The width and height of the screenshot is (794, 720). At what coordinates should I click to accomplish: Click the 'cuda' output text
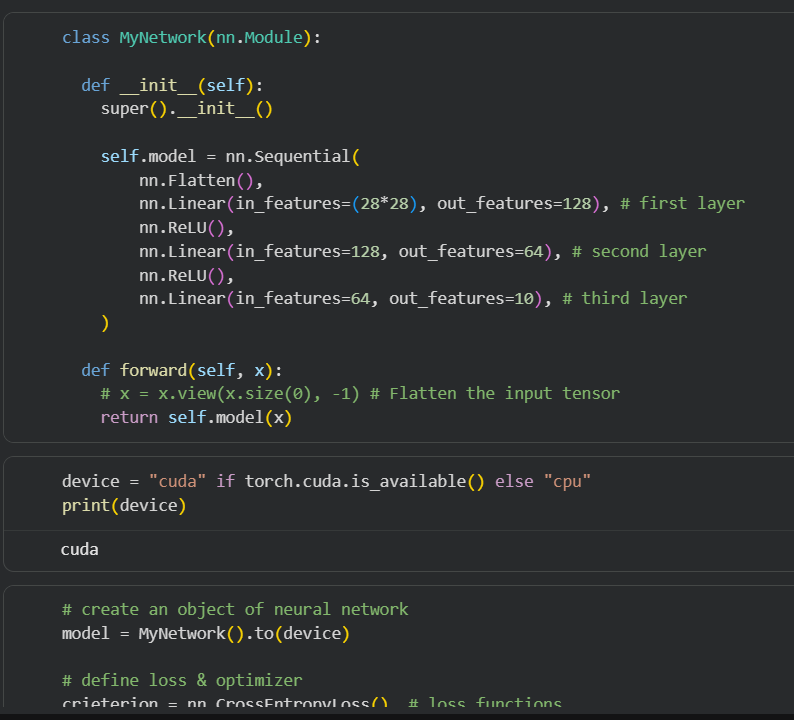pyautogui.click(x=80, y=549)
